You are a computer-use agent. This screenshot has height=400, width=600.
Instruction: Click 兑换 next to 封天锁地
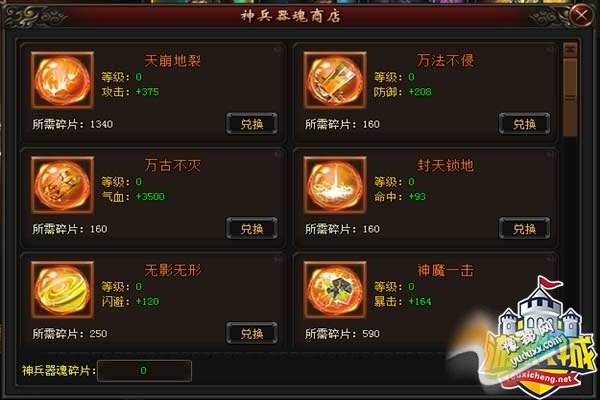pyautogui.click(x=524, y=229)
